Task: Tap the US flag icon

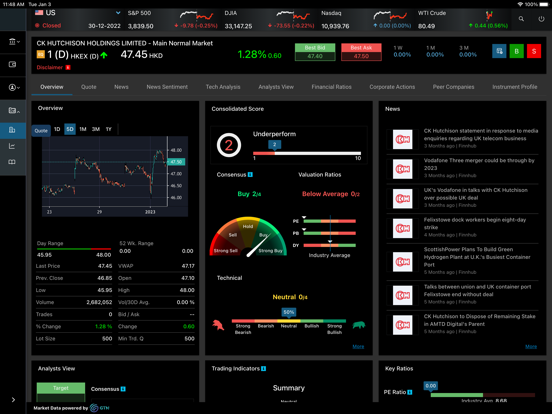Action: (x=39, y=13)
